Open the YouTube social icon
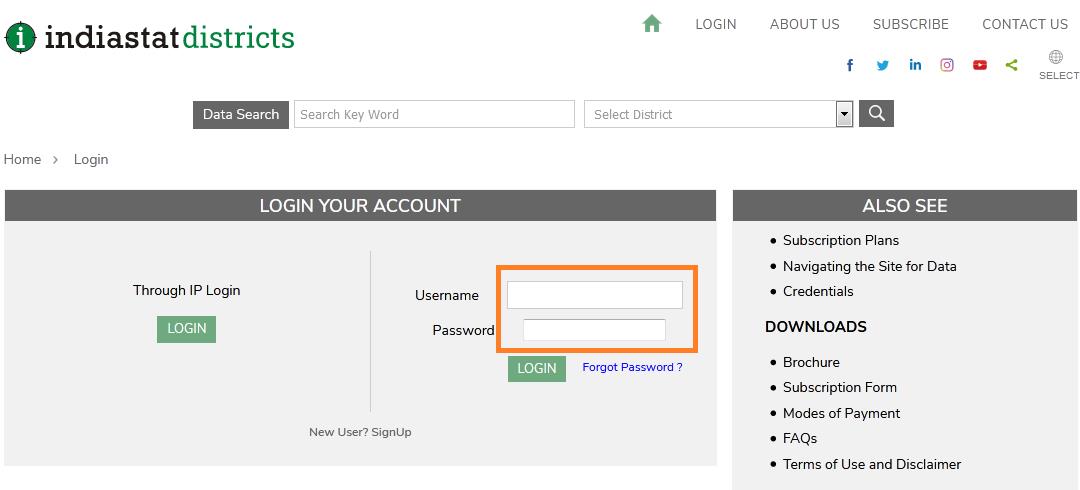The width and height of the screenshot is (1080, 490). pos(980,65)
